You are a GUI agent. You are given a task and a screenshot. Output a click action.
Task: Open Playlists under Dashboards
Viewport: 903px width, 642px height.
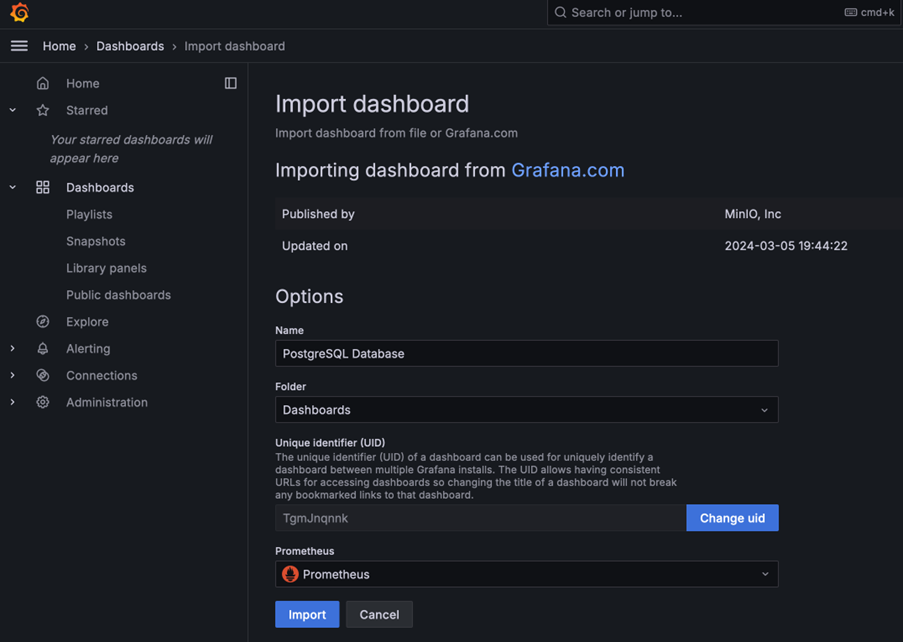[89, 214]
